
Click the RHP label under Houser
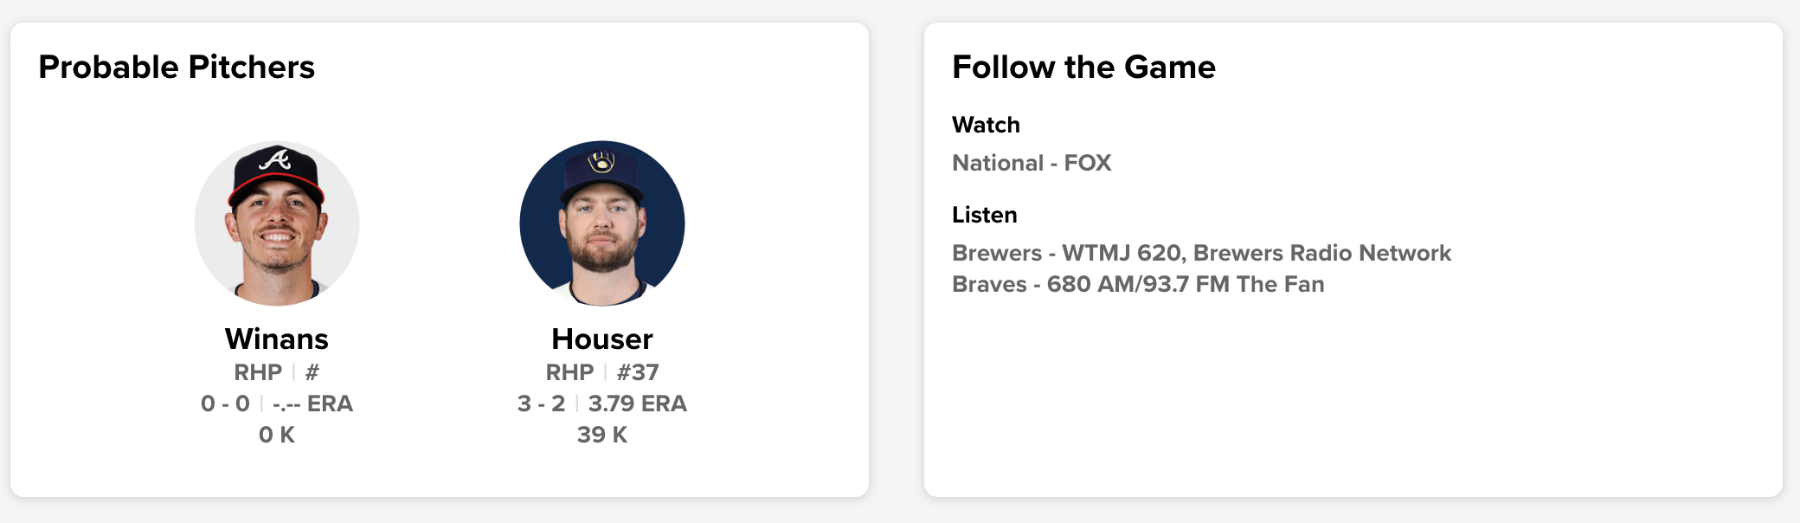click(570, 373)
